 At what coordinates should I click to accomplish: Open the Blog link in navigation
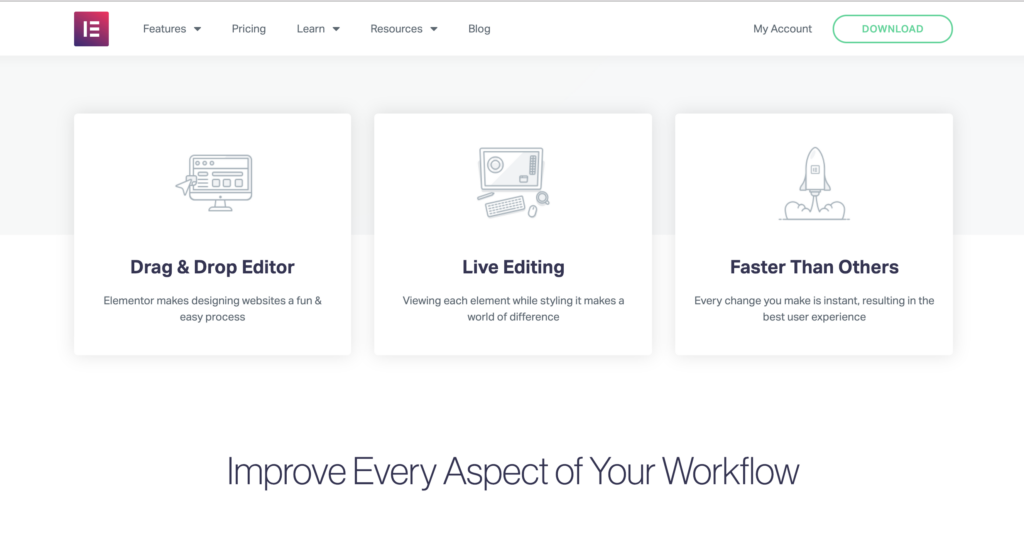(x=479, y=29)
